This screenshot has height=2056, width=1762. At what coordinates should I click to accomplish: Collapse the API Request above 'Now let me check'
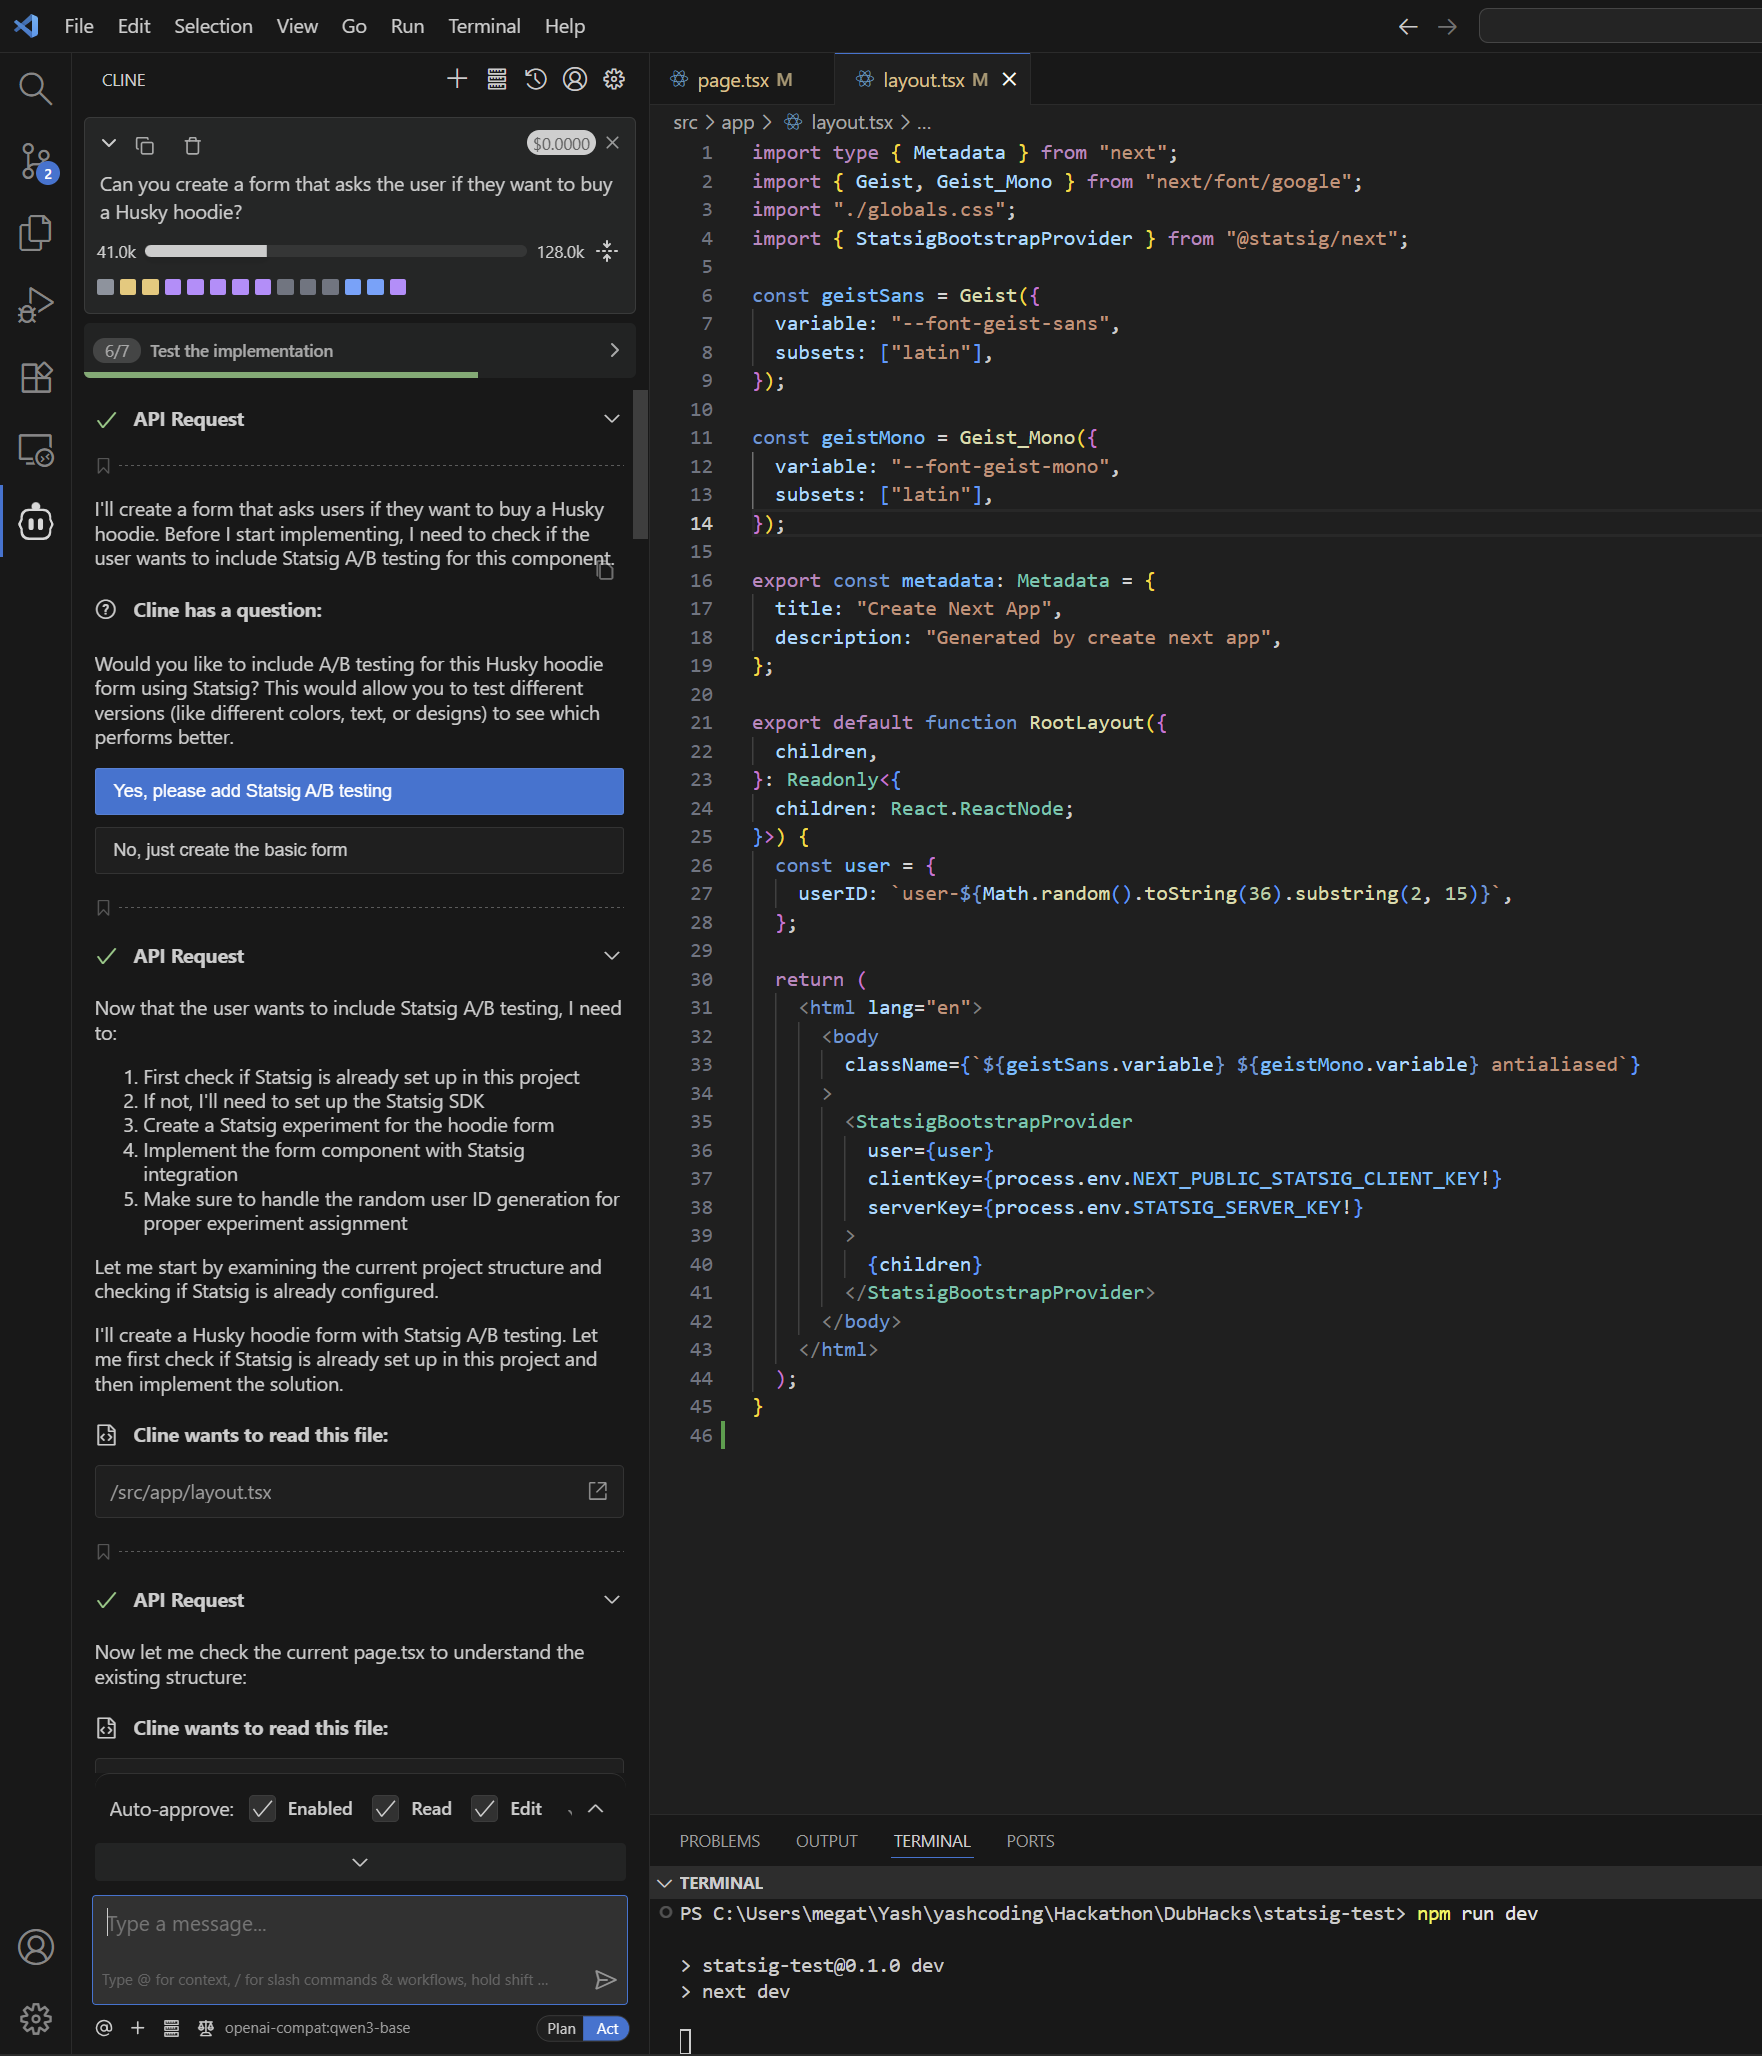pyautogui.click(x=612, y=1600)
